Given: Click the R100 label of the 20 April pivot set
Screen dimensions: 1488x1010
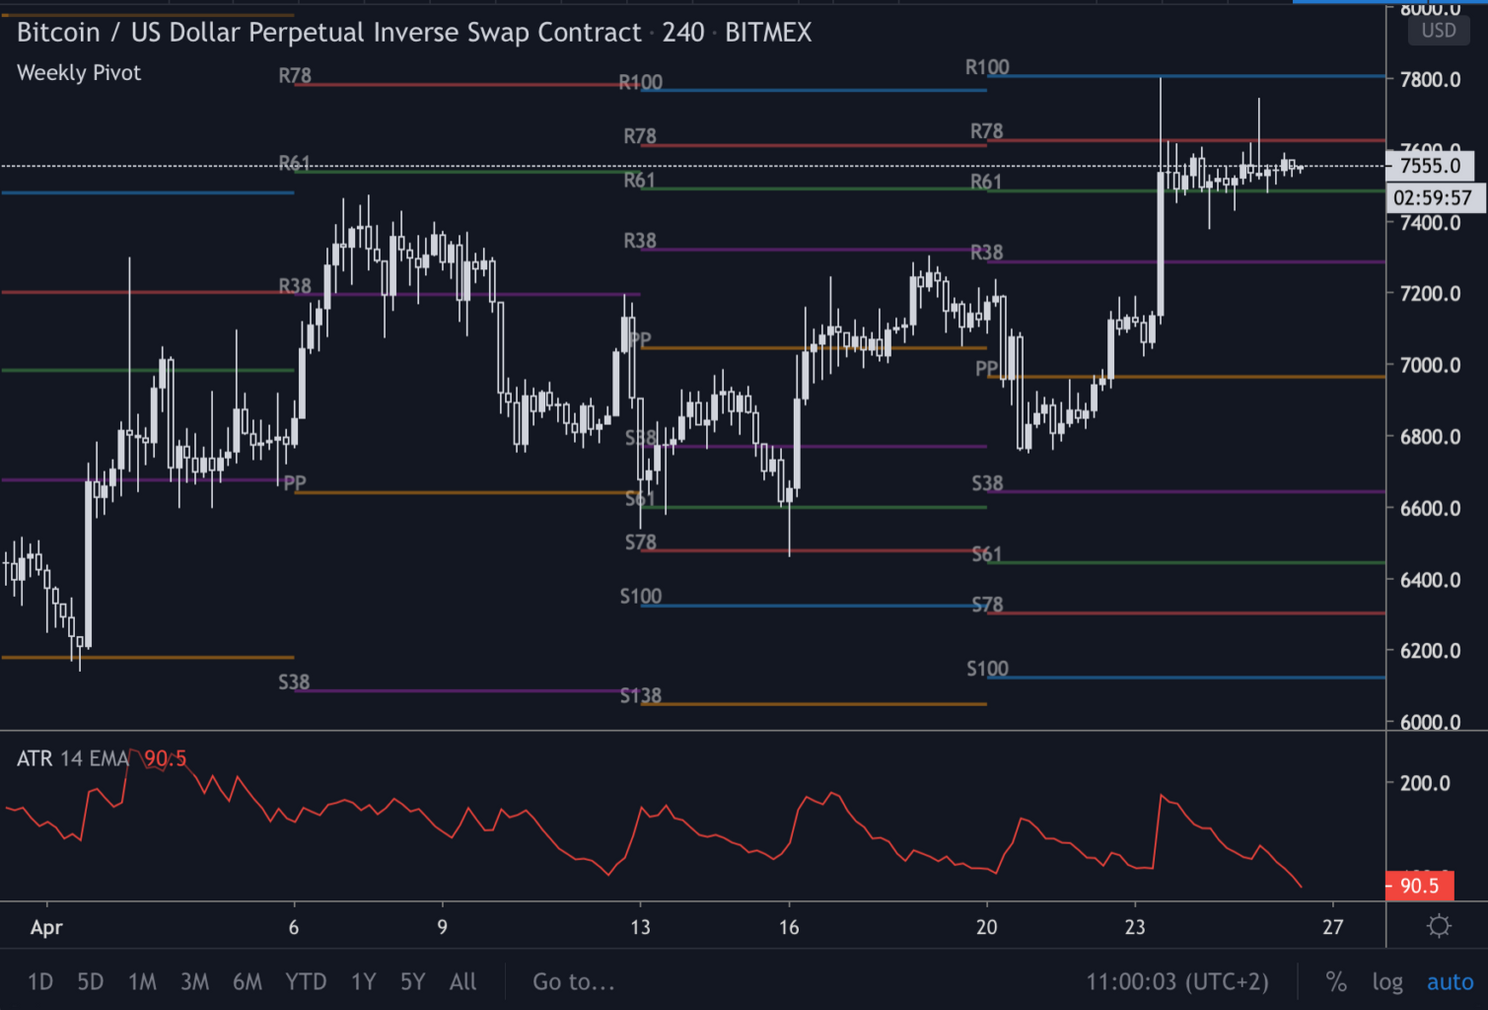Looking at the screenshot, I should [x=987, y=67].
